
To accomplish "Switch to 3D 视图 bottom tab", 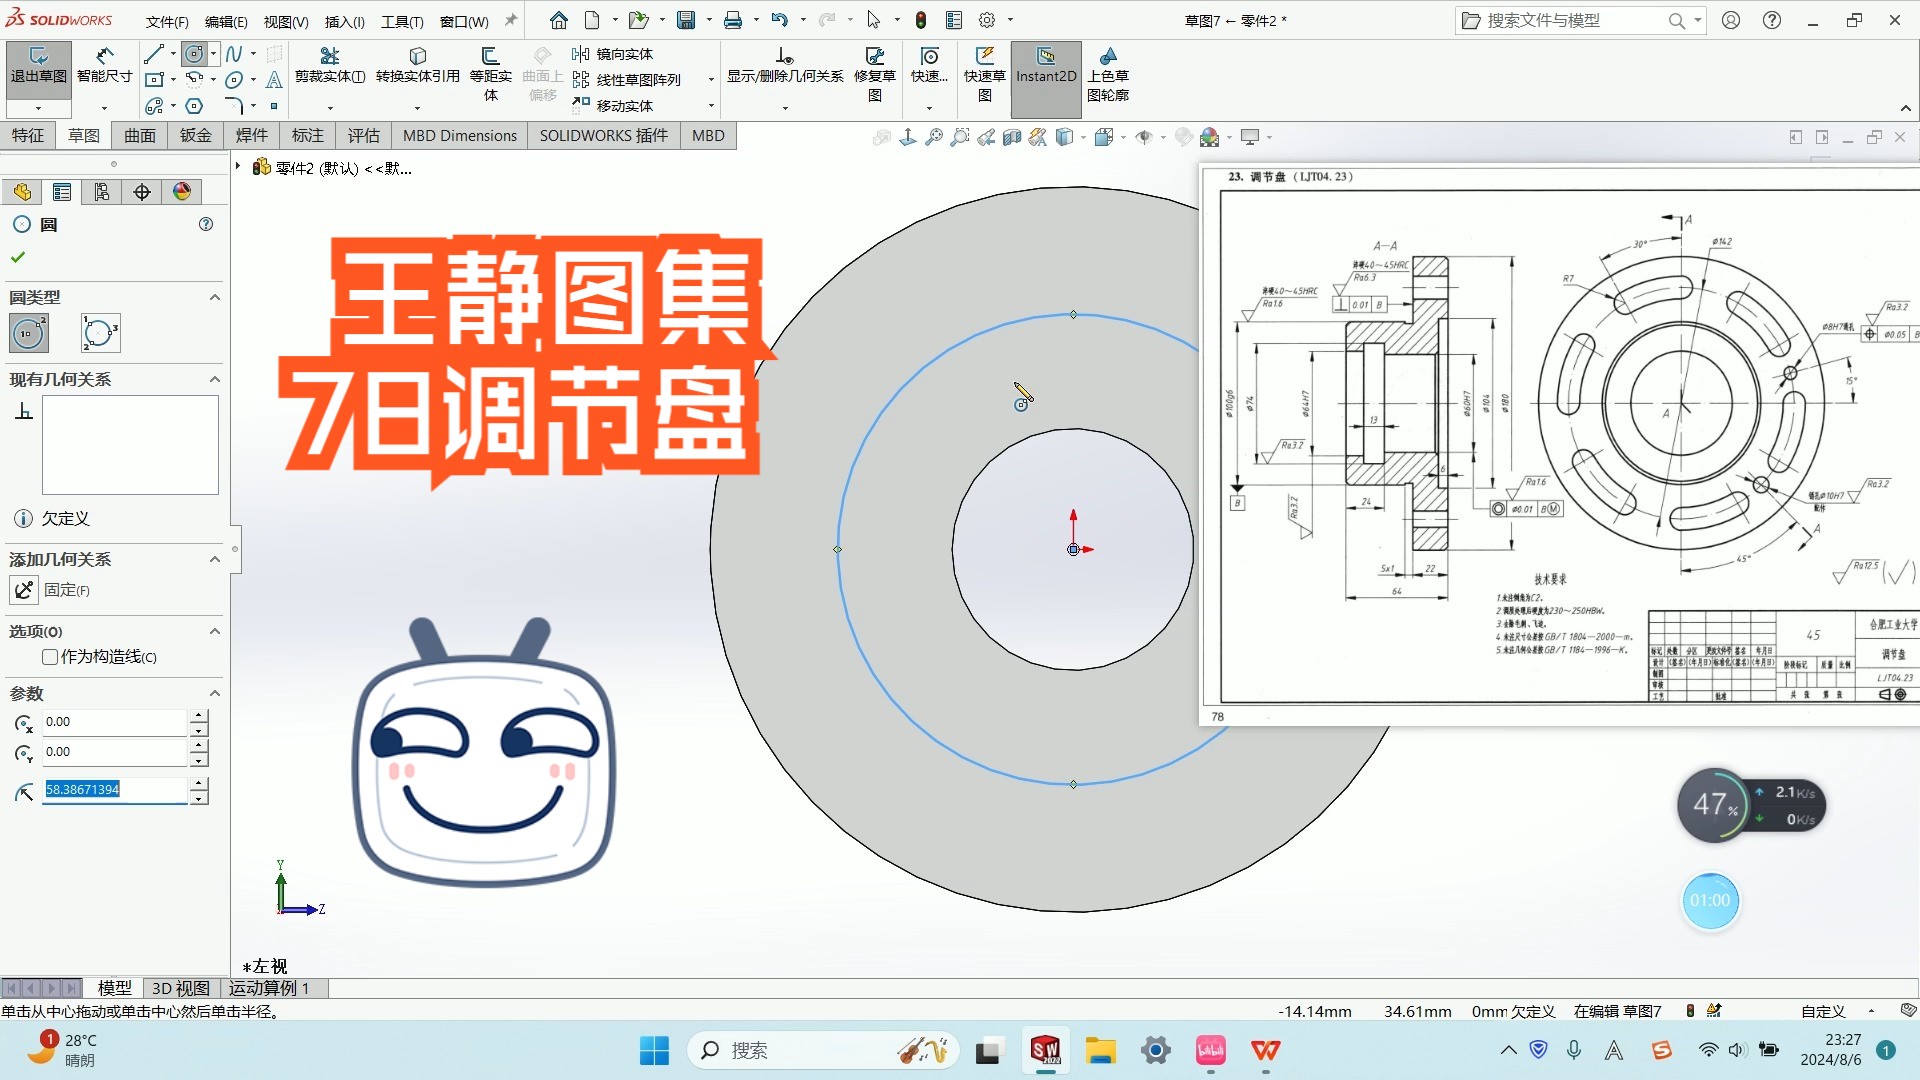I will pyautogui.click(x=181, y=988).
